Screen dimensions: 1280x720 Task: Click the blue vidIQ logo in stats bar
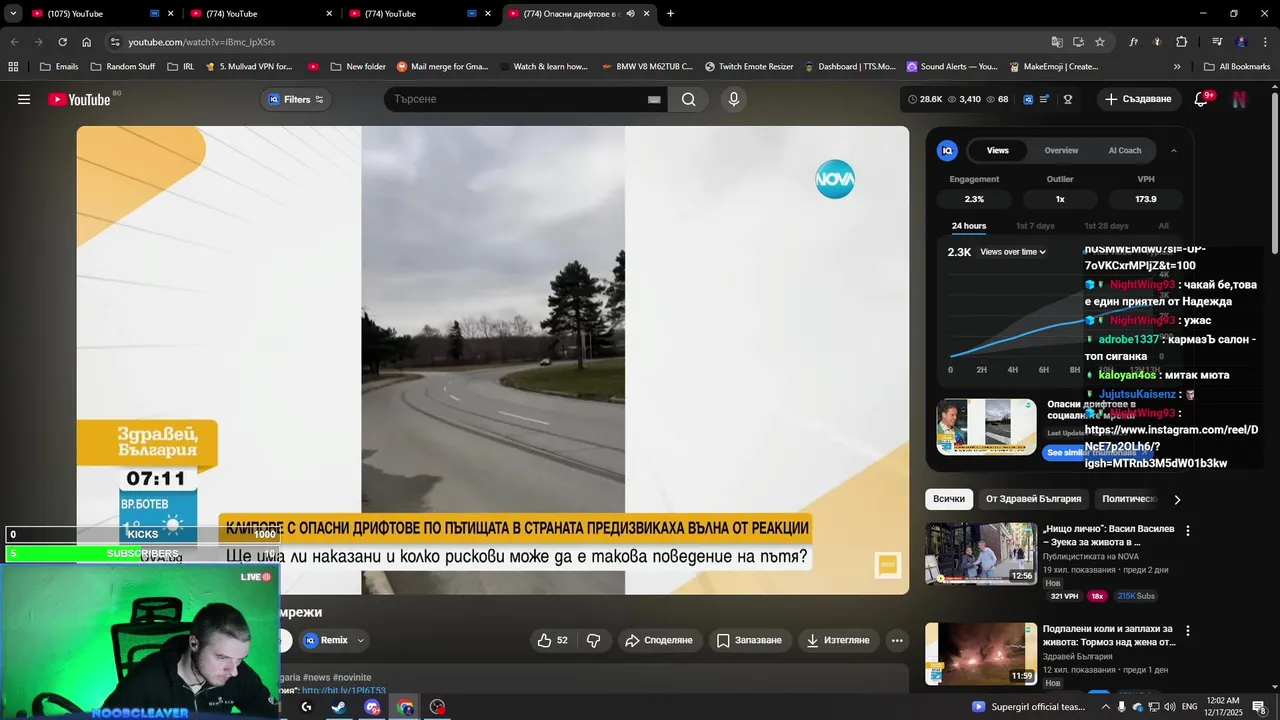pyautogui.click(x=1027, y=99)
